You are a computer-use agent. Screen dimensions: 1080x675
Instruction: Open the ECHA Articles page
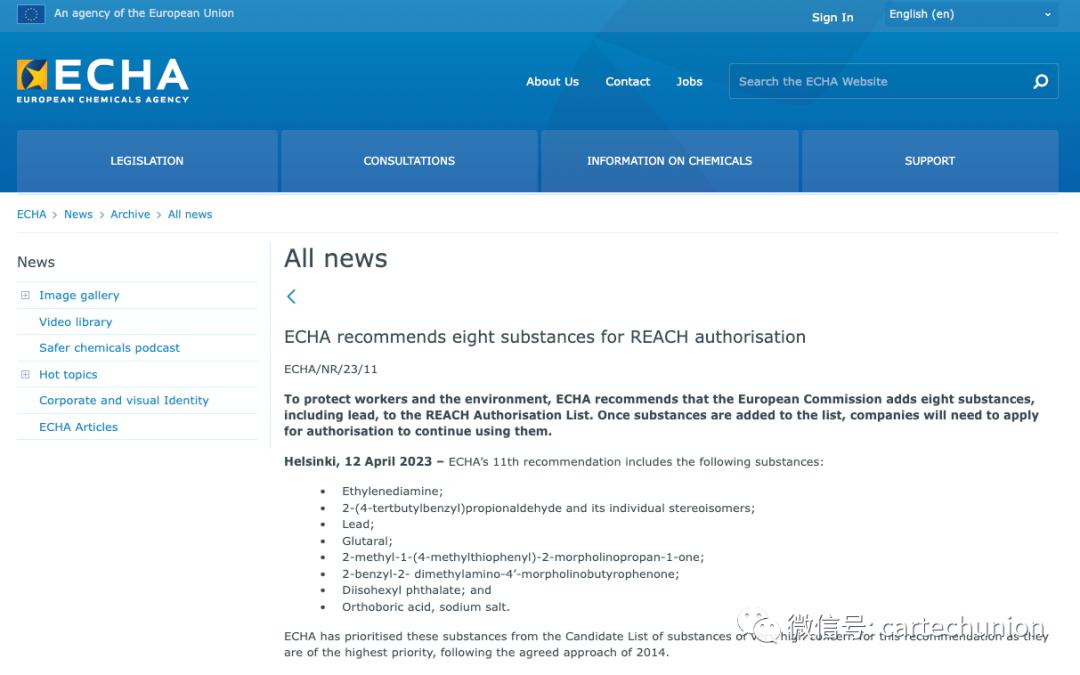tap(78, 426)
